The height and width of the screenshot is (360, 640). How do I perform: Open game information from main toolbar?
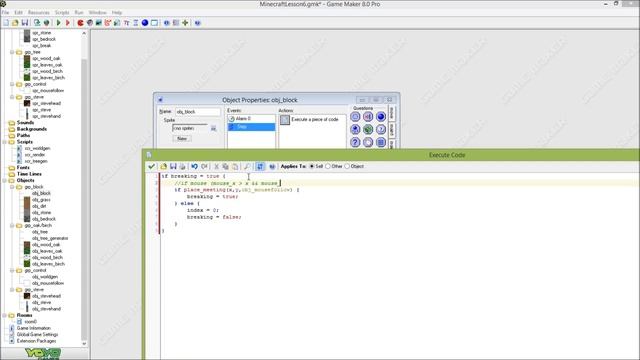click(x=167, y=23)
